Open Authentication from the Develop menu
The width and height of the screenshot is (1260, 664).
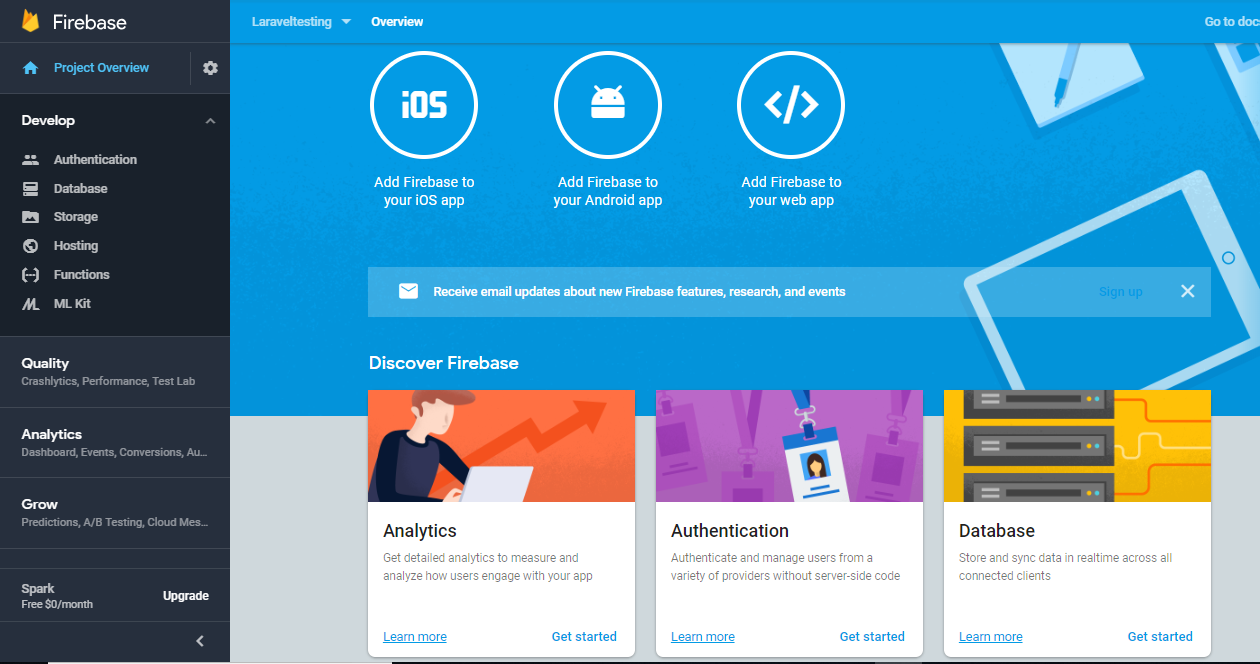click(x=95, y=160)
